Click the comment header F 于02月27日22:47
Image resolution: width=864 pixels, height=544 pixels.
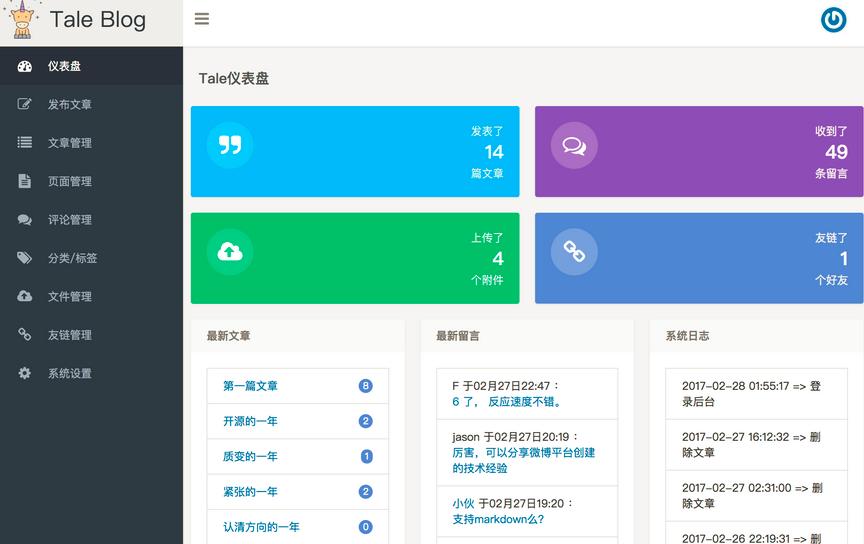click(506, 386)
